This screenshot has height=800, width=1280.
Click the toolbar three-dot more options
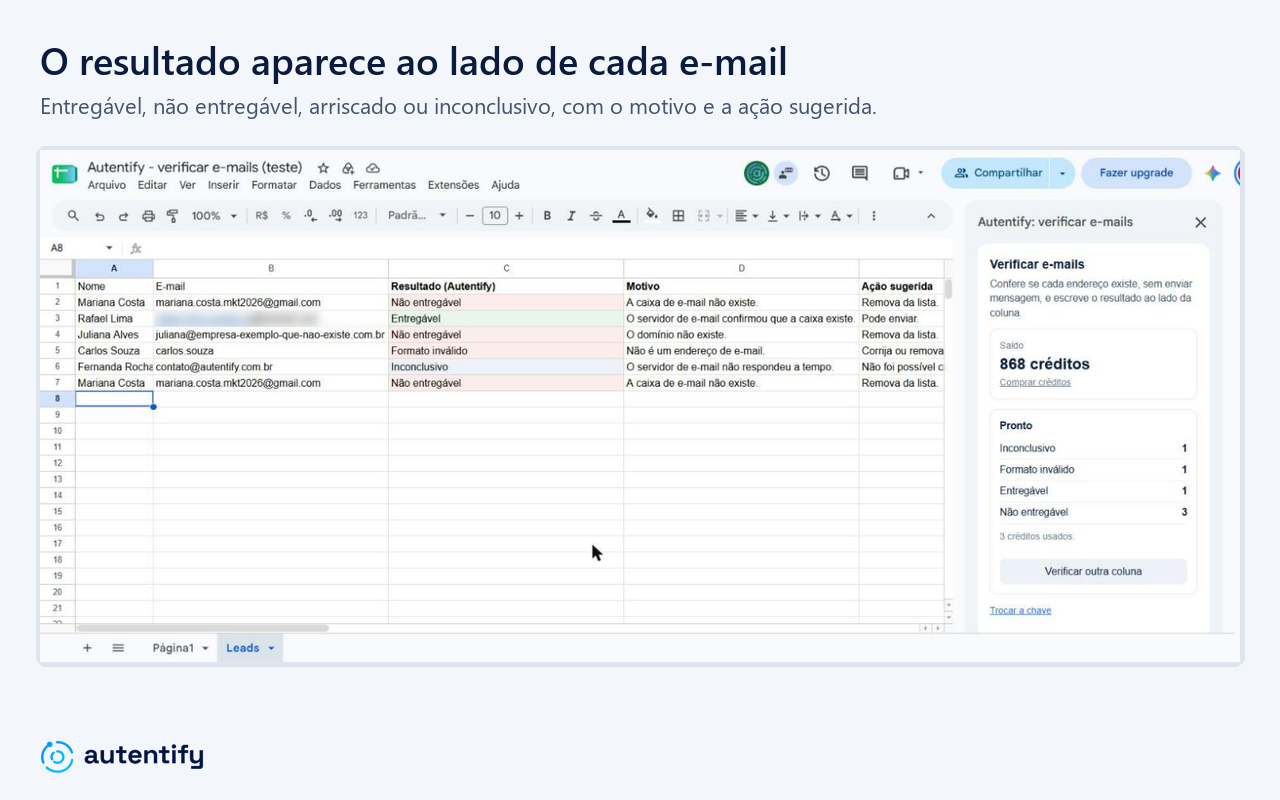874,215
